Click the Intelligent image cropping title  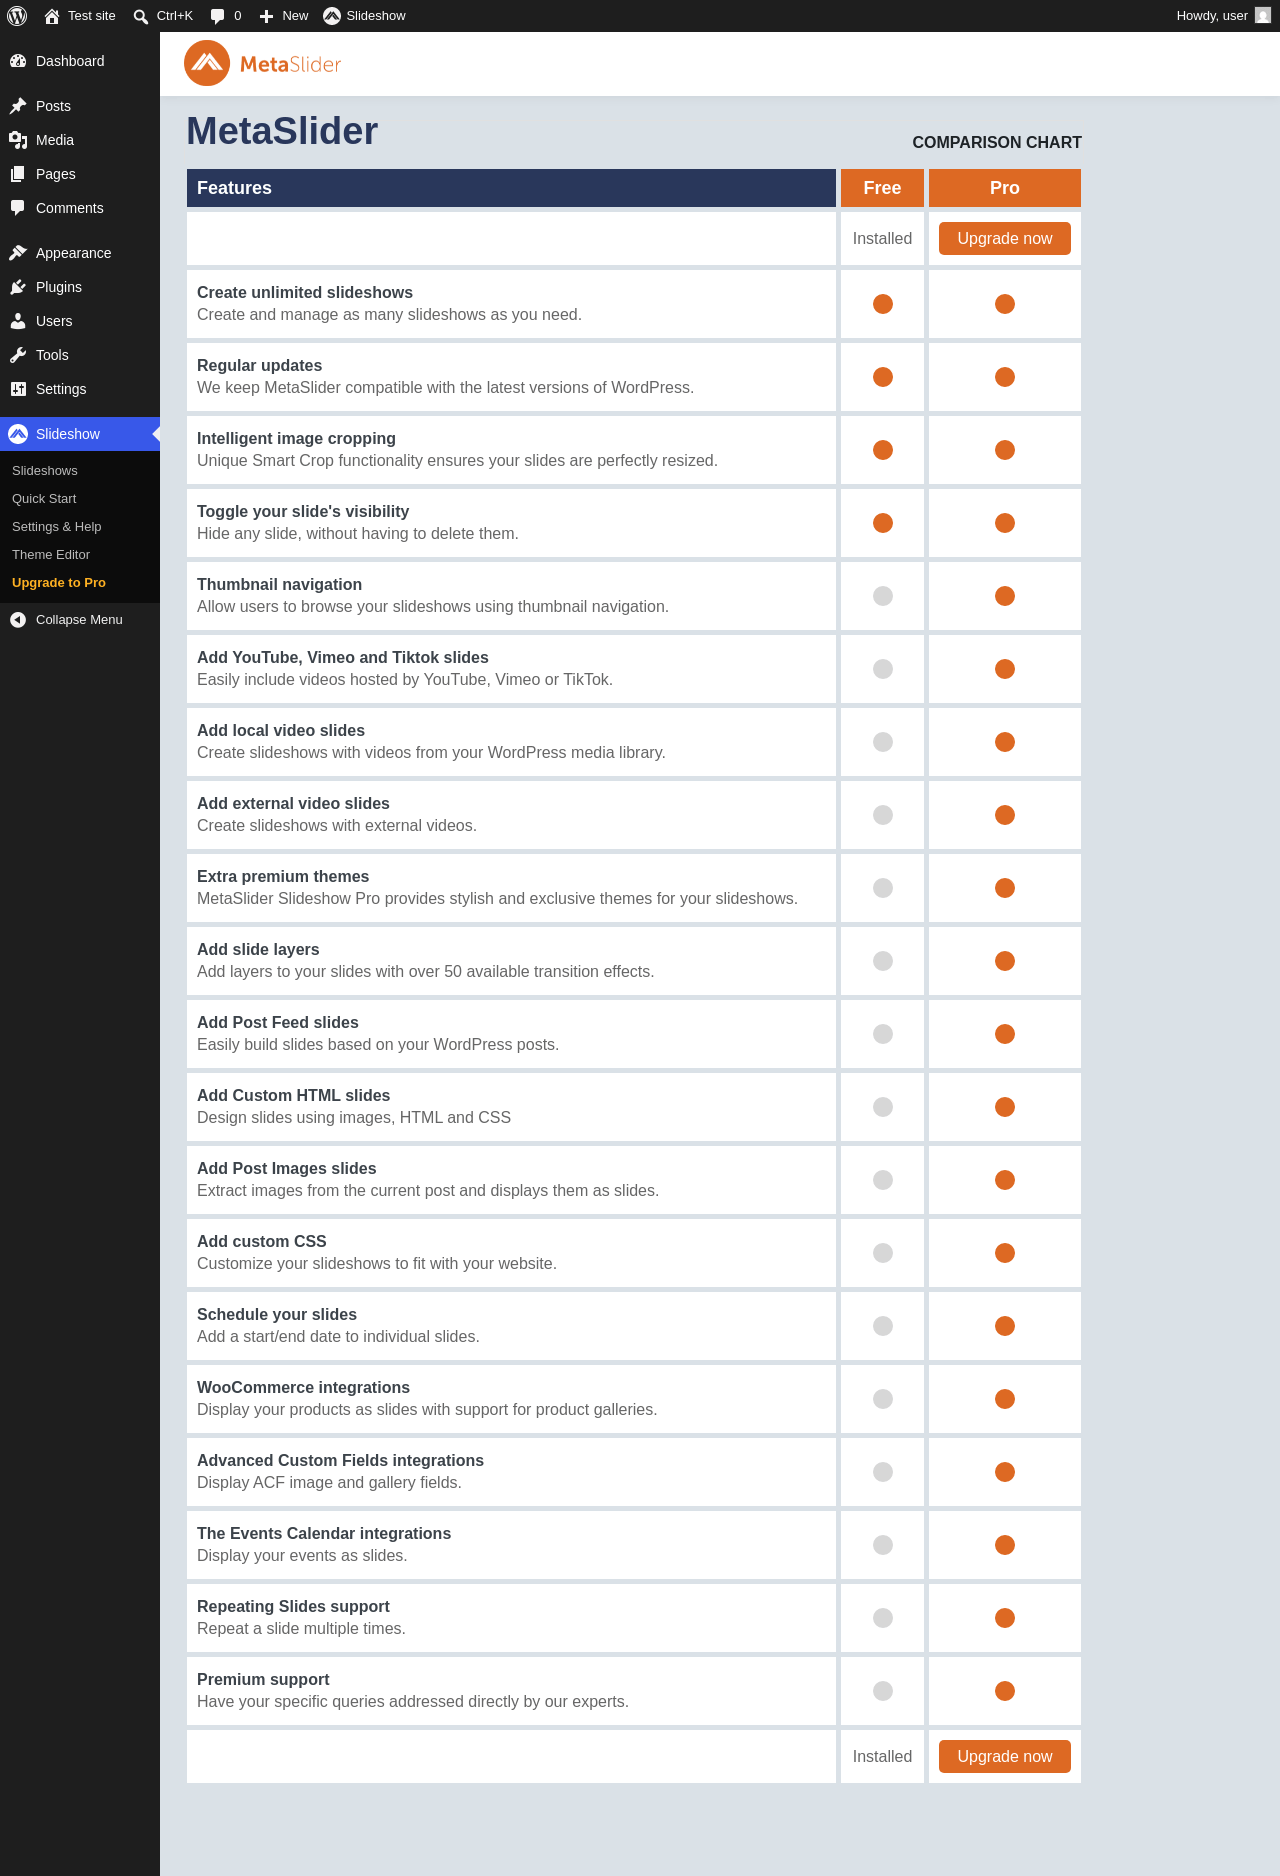click(296, 439)
